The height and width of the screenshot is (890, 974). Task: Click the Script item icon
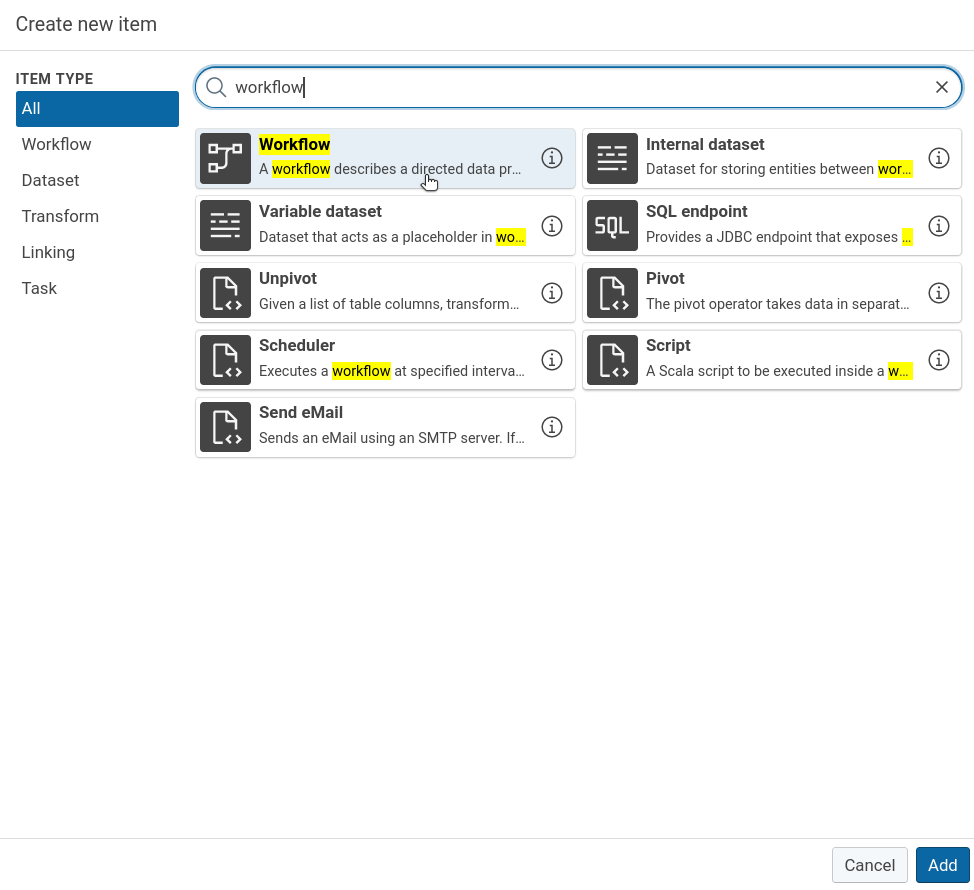tap(612, 359)
